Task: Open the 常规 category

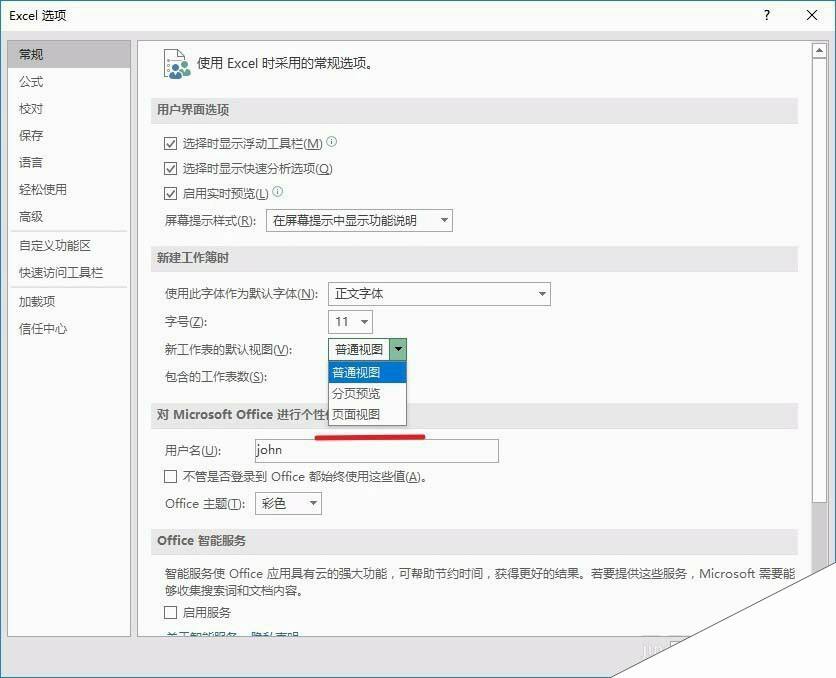Action: coord(69,54)
